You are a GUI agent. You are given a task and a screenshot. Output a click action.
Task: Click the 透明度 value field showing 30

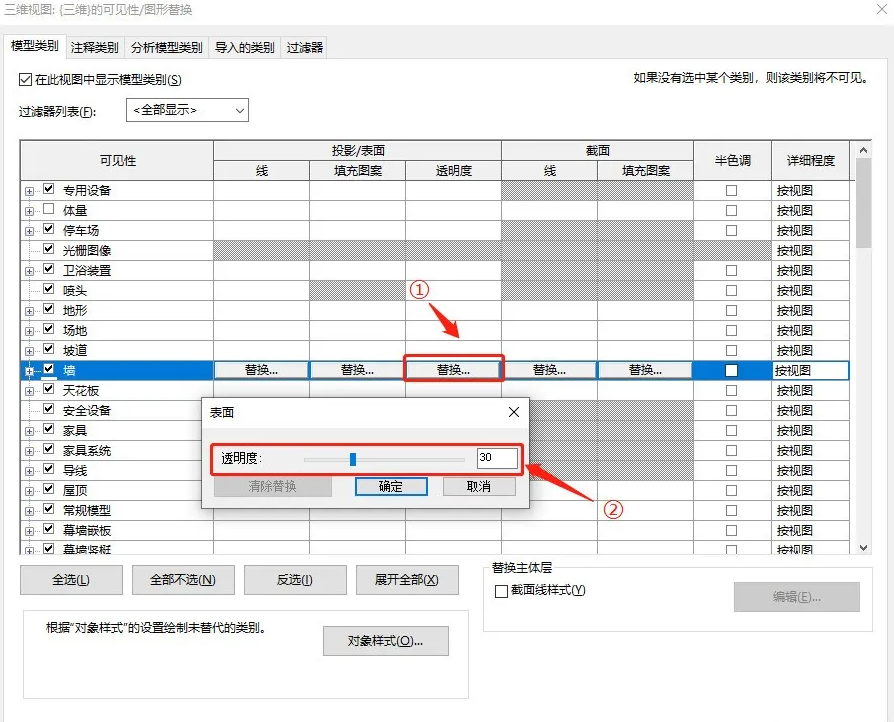click(497, 458)
